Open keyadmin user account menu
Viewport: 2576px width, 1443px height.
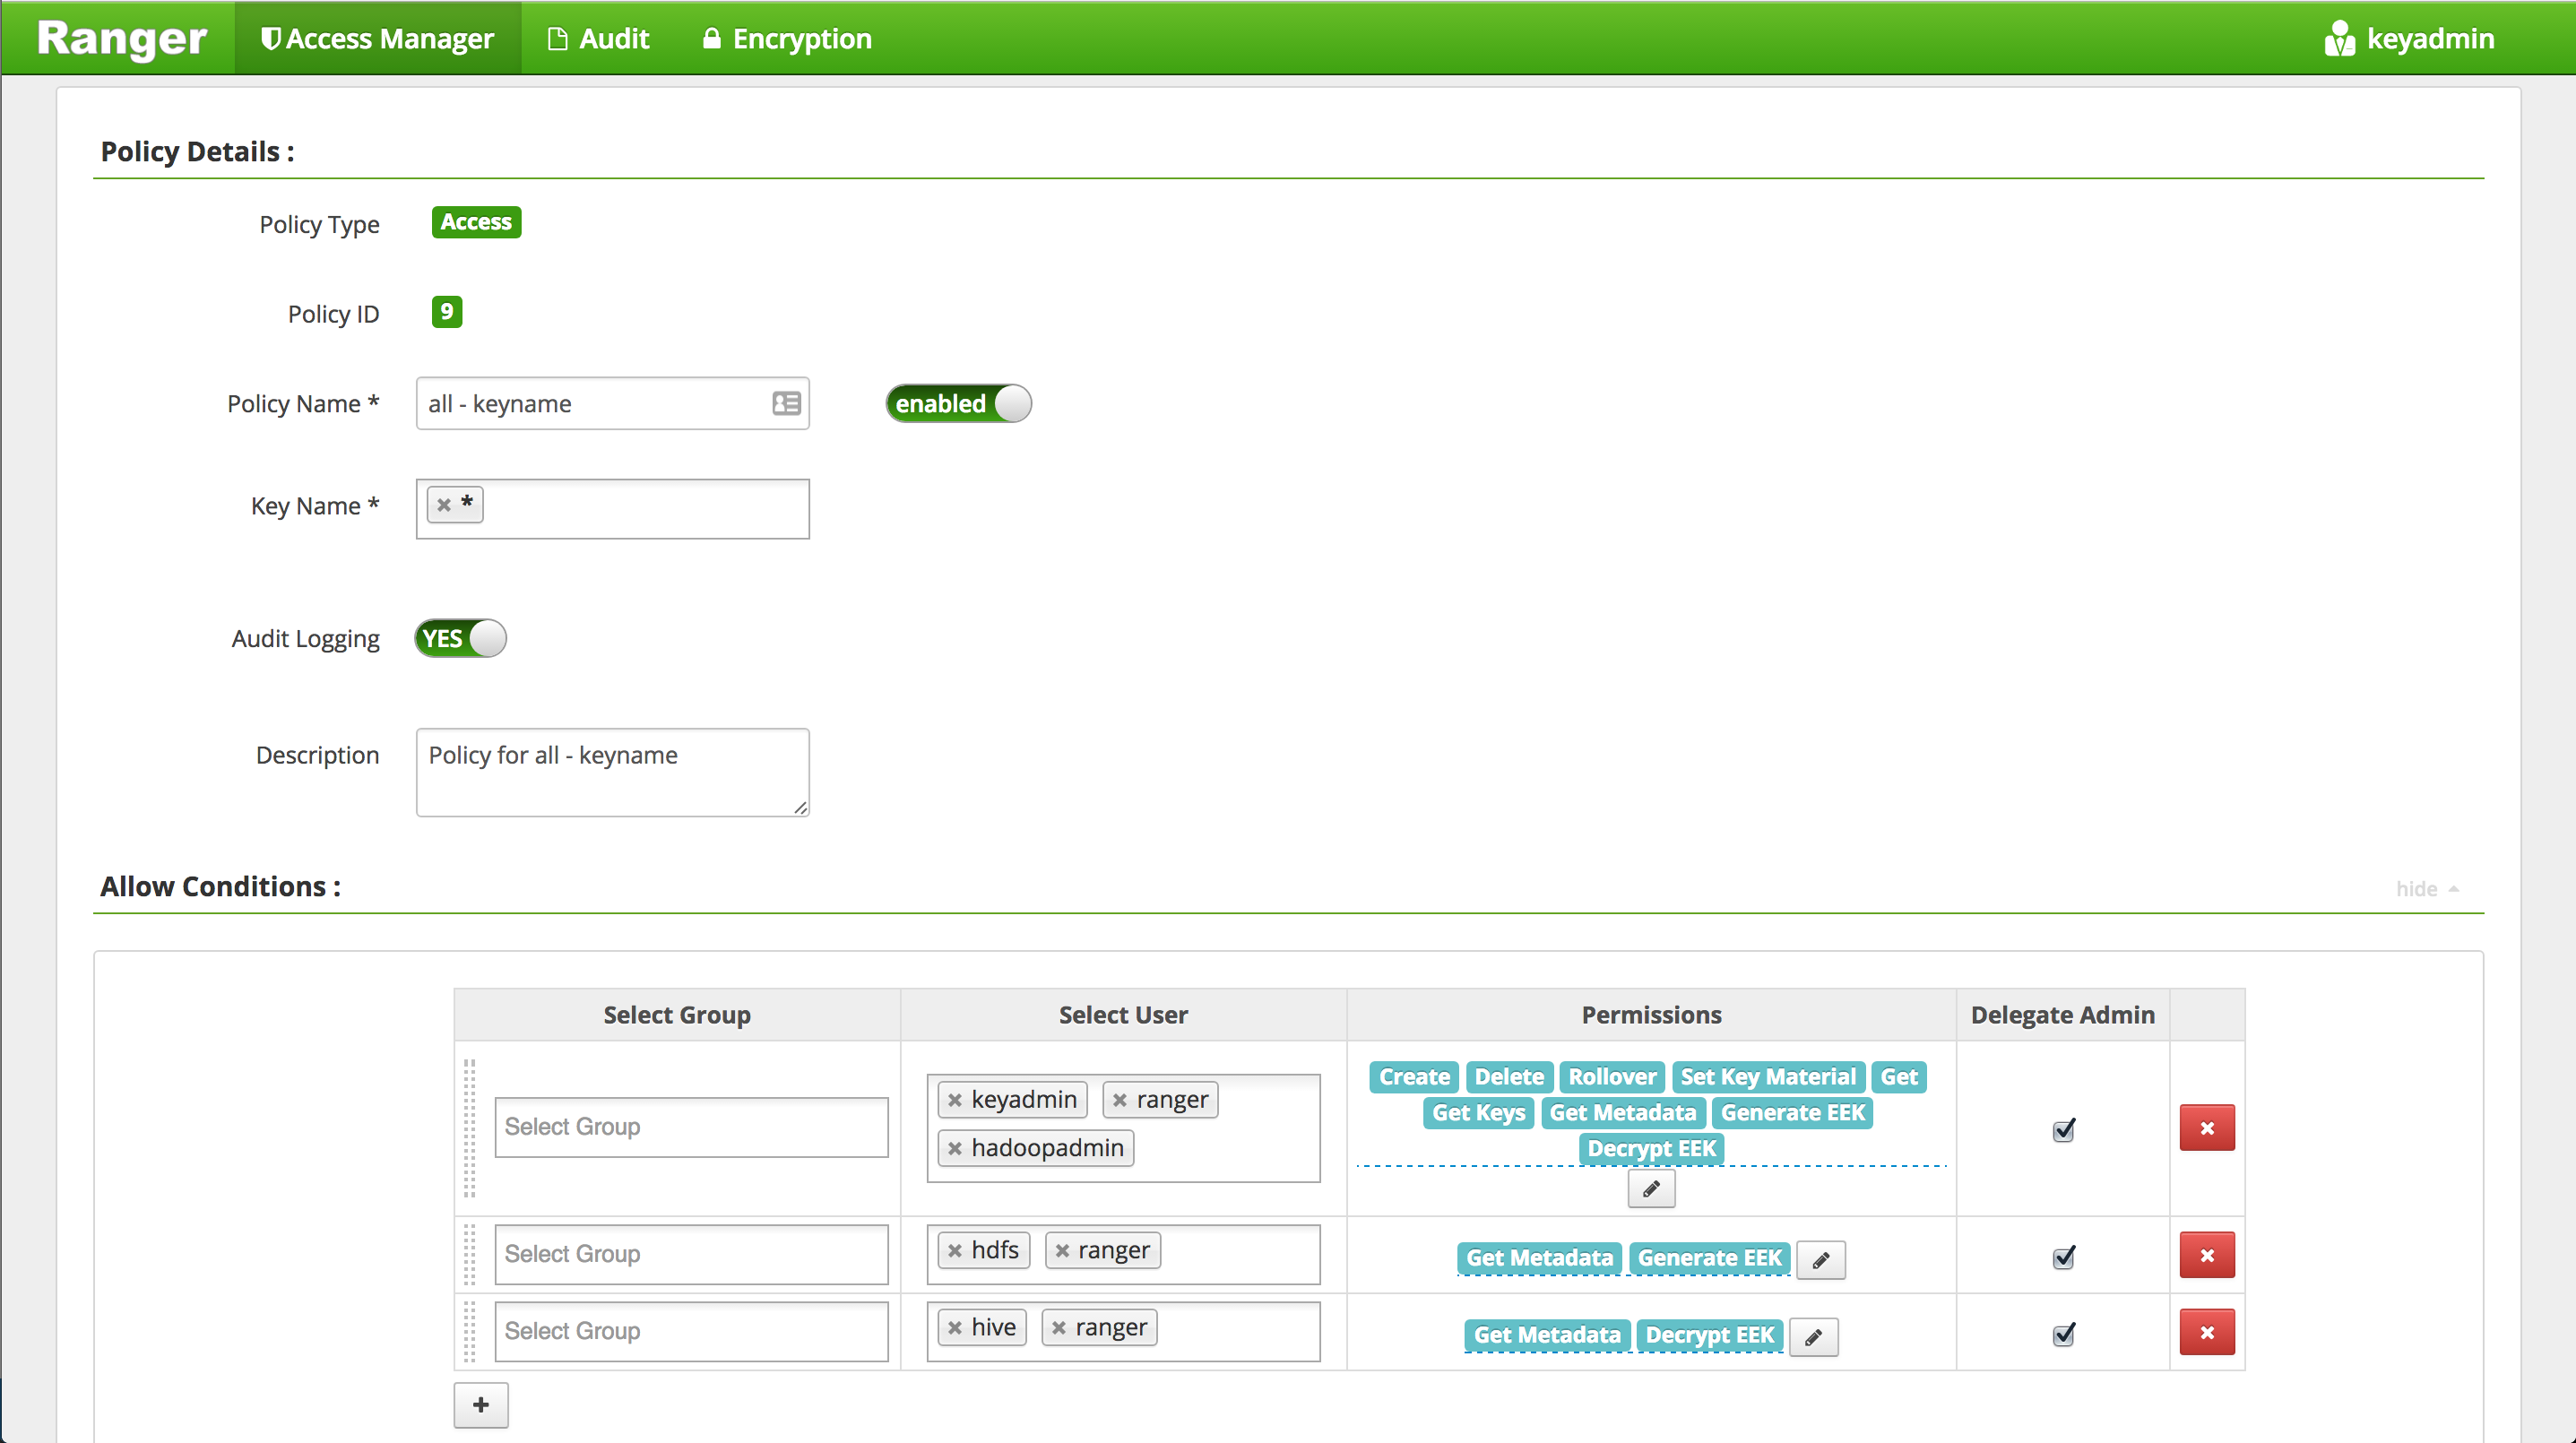[x=2410, y=38]
